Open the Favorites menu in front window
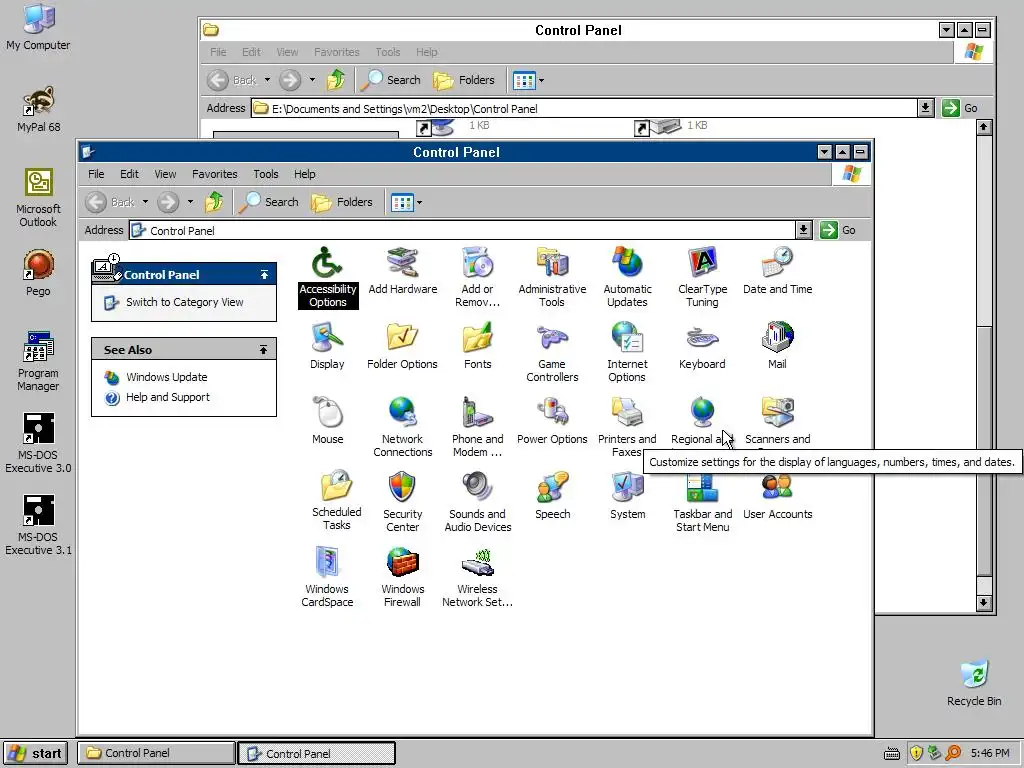The height and width of the screenshot is (768, 1024). pyautogui.click(x=214, y=174)
